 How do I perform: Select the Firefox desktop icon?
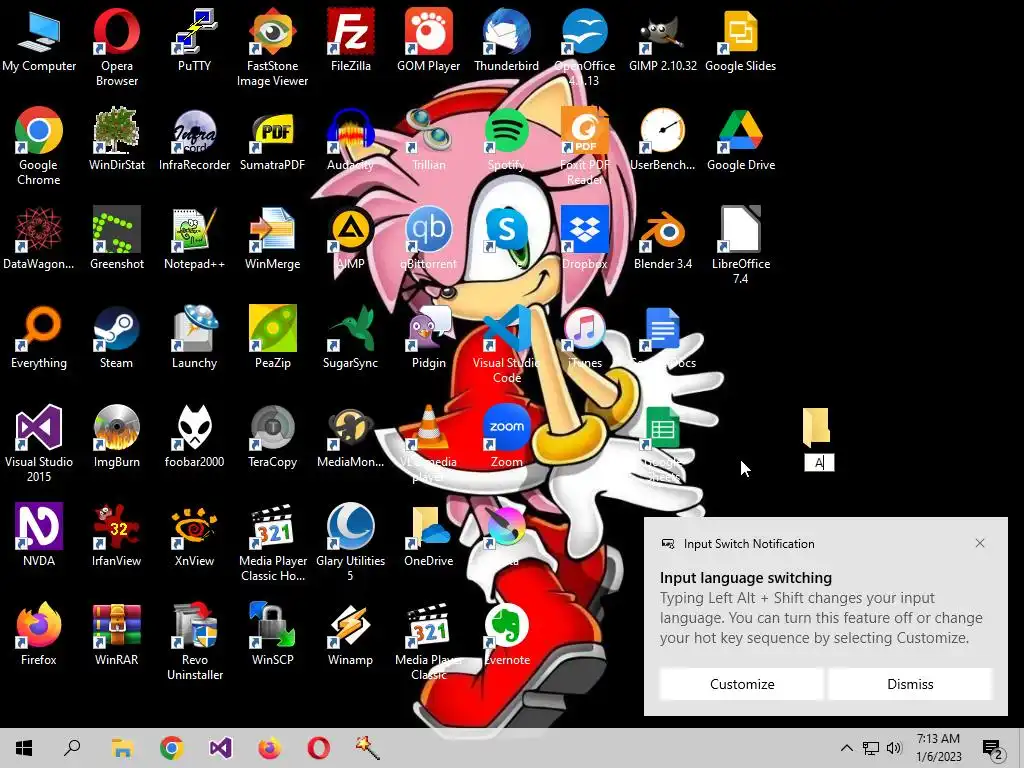click(39, 626)
